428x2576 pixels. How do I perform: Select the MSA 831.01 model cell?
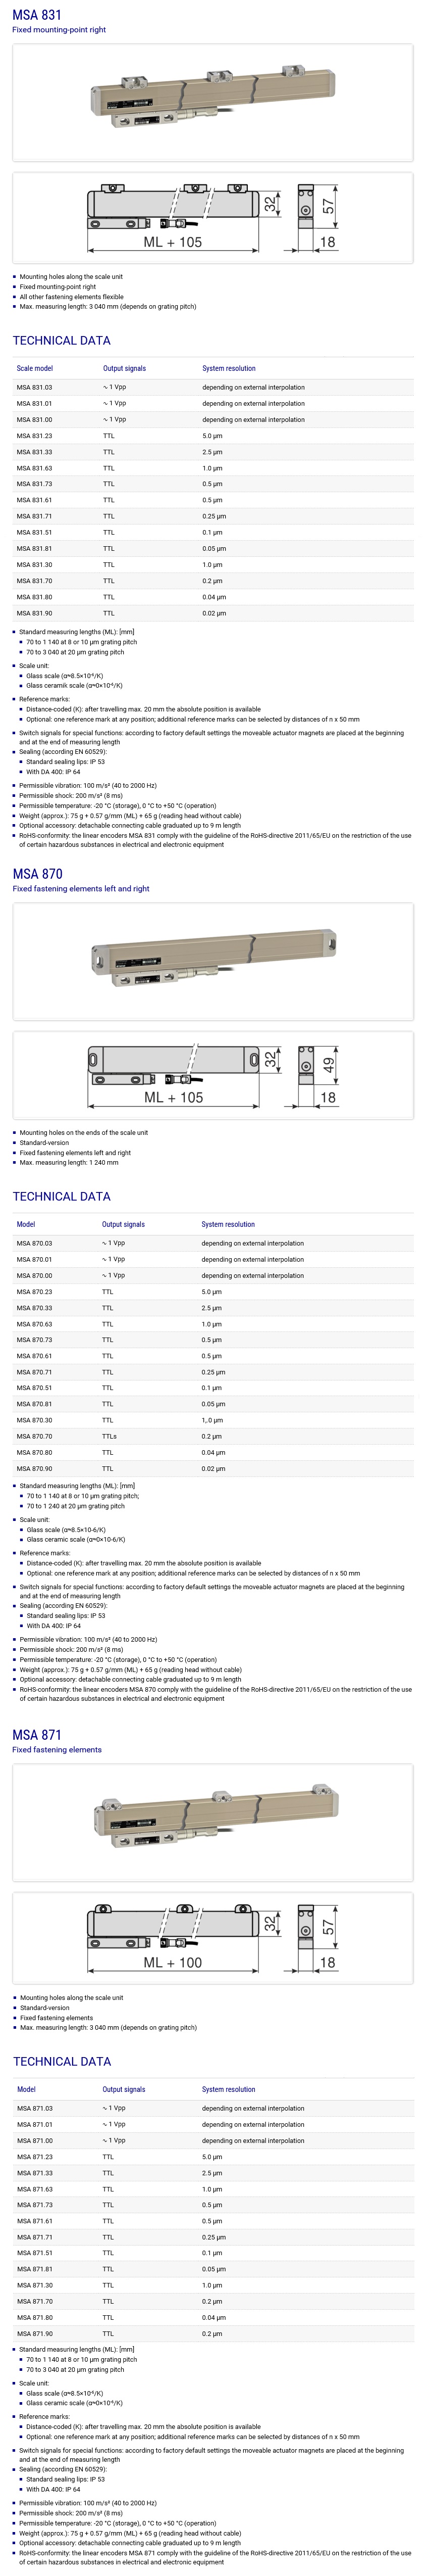[x=35, y=403]
